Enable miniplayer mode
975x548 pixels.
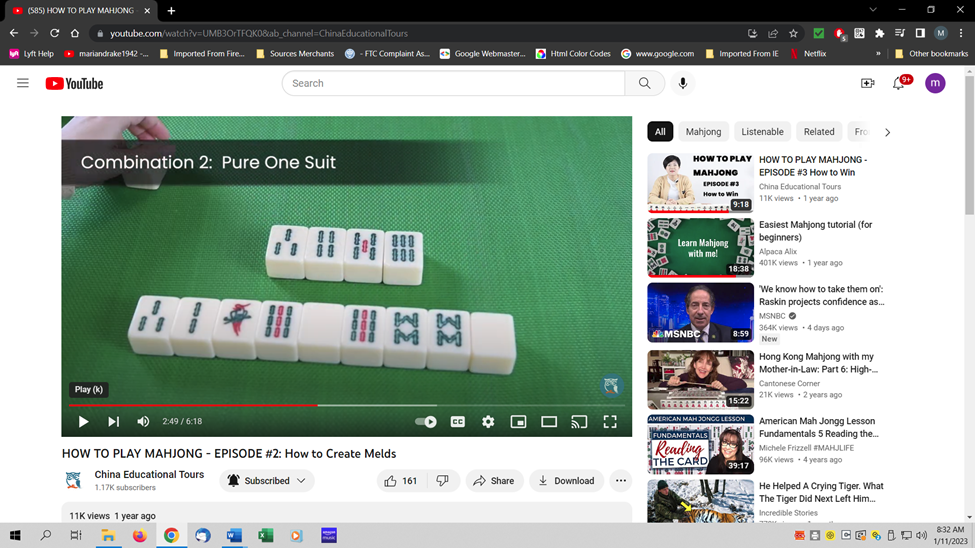(x=518, y=422)
